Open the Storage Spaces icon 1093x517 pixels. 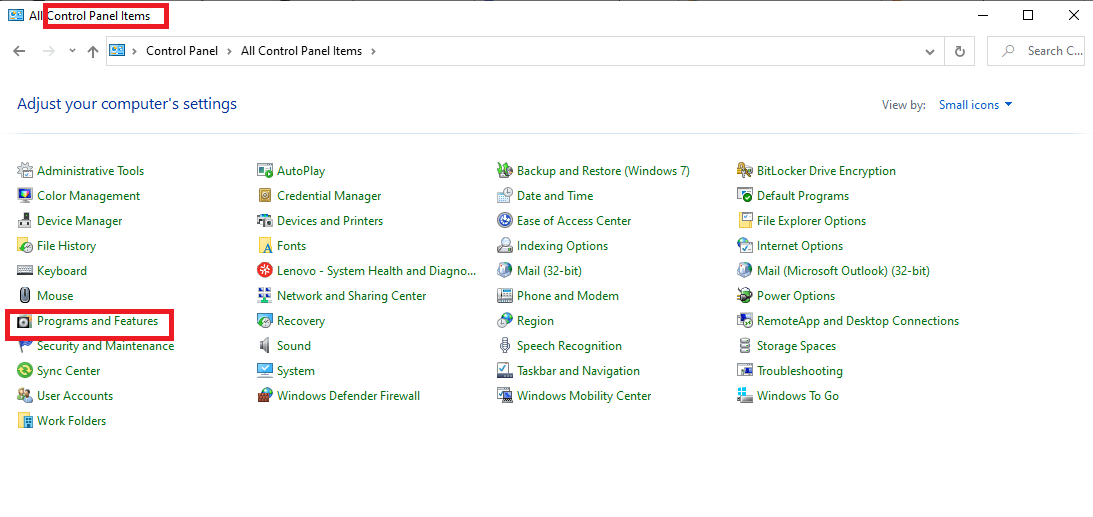745,346
